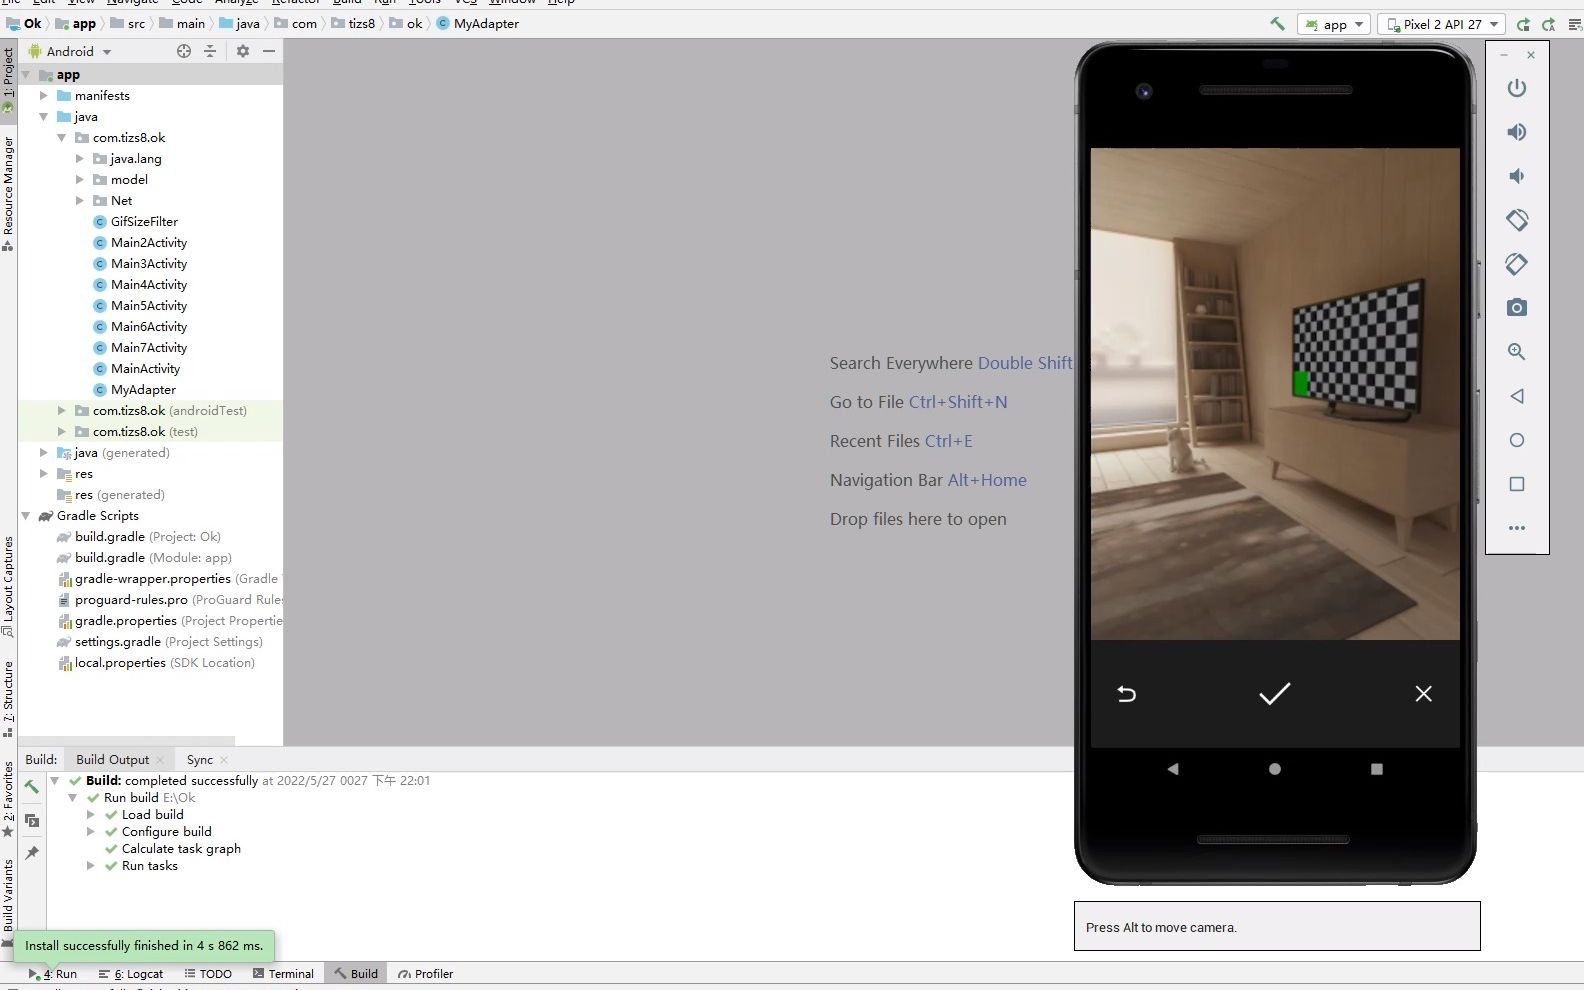This screenshot has height=990, width=1584.
Task: Open the Logcat tool window tab
Action: click(x=131, y=974)
